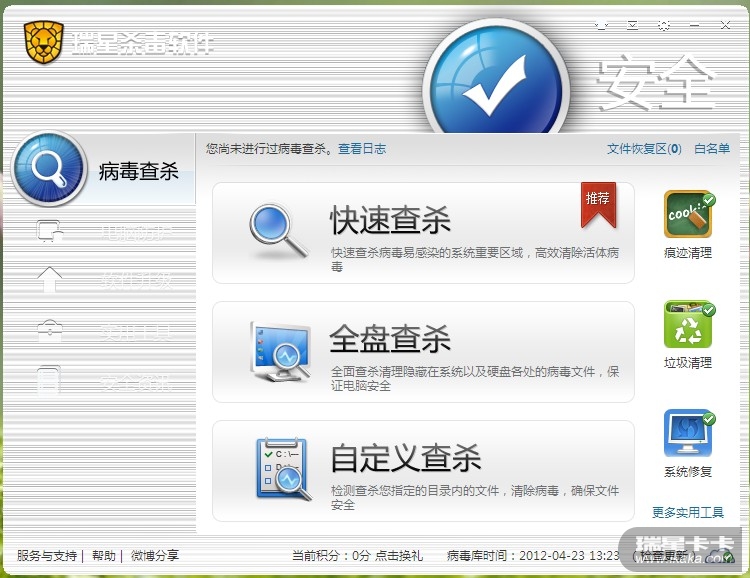Click the 垃圾清理 label
Image resolution: width=750 pixels, height=578 pixels.
tap(688, 363)
